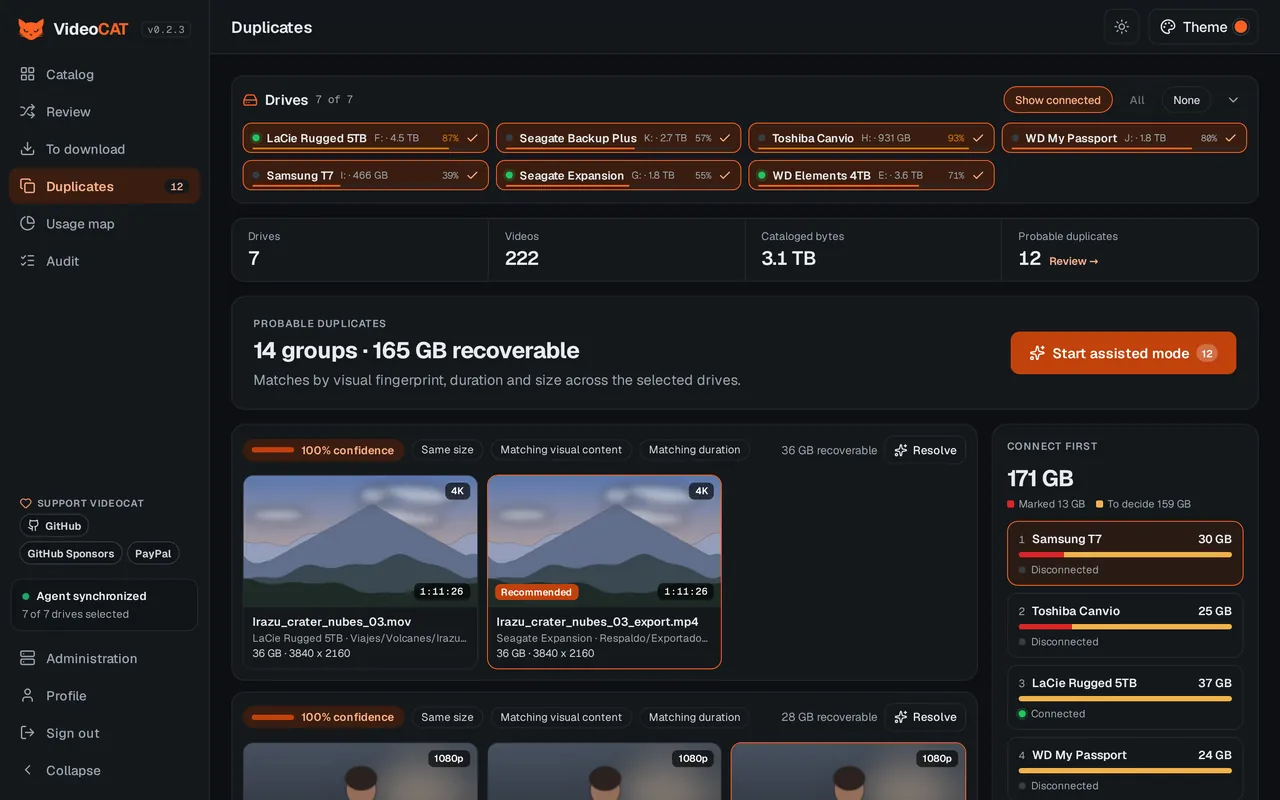Open the WD My Passport 24 GB card in Connect first
Screen dimensions: 1280x800
click(x=1125, y=767)
